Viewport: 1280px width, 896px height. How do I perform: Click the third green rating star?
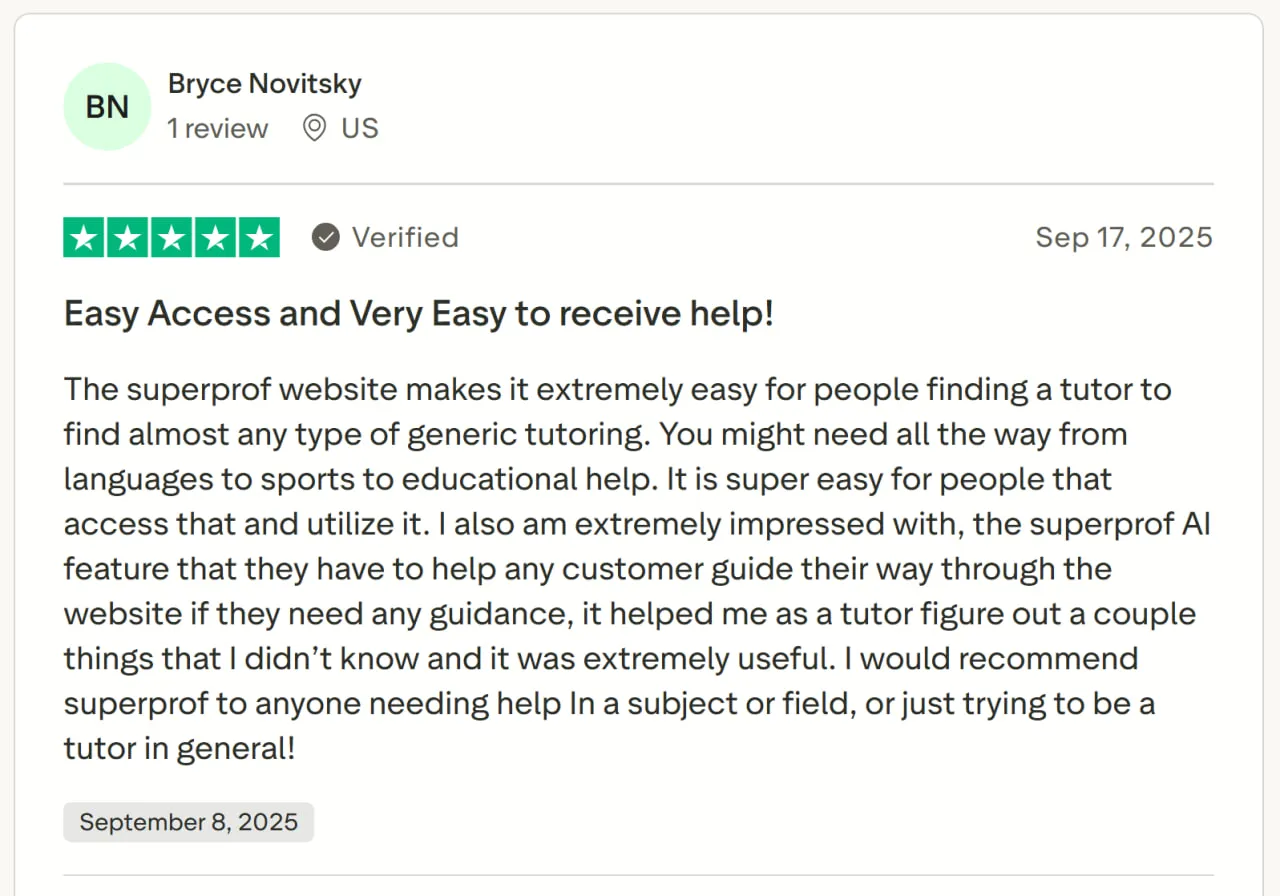click(x=172, y=237)
